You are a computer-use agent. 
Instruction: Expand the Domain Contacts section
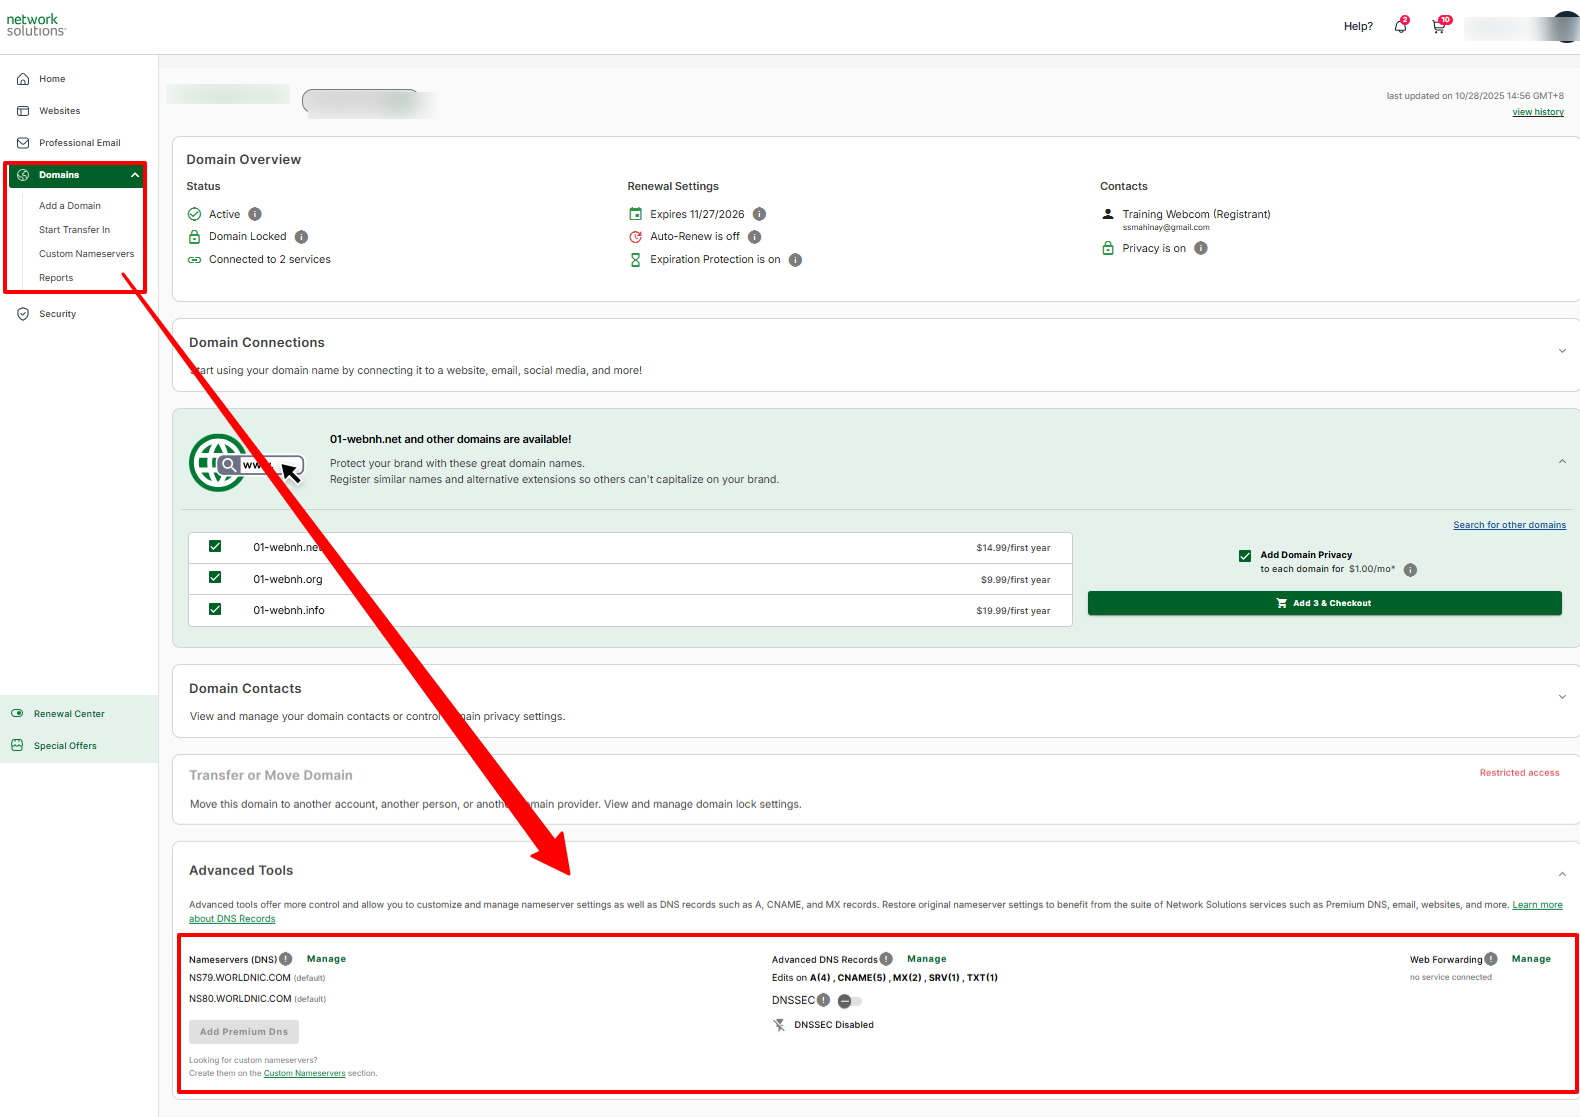1562,697
